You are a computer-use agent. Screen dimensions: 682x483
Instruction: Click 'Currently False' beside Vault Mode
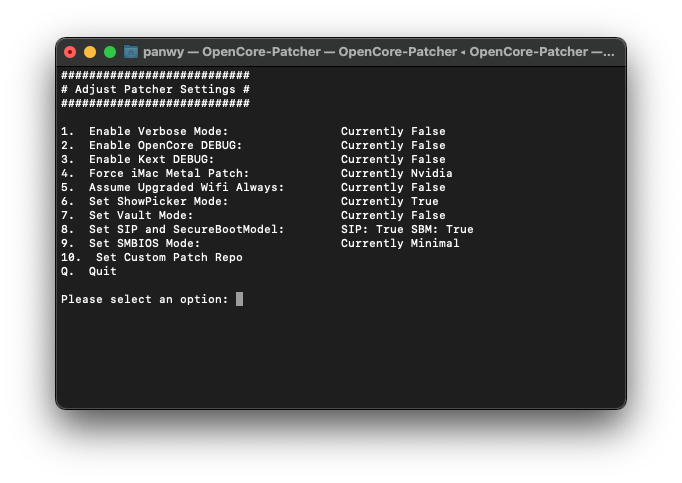pyautogui.click(x=393, y=215)
